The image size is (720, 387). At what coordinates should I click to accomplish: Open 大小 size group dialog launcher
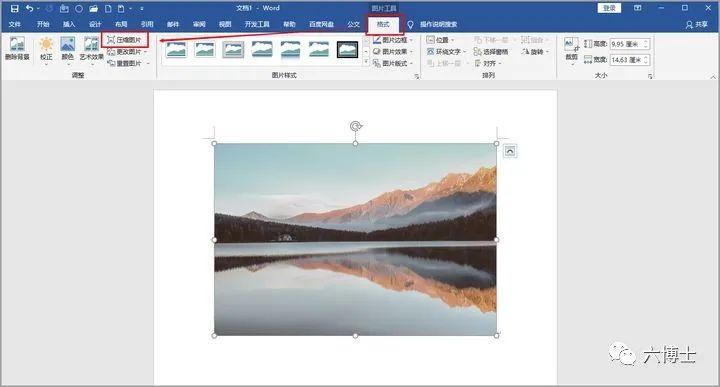(650, 76)
